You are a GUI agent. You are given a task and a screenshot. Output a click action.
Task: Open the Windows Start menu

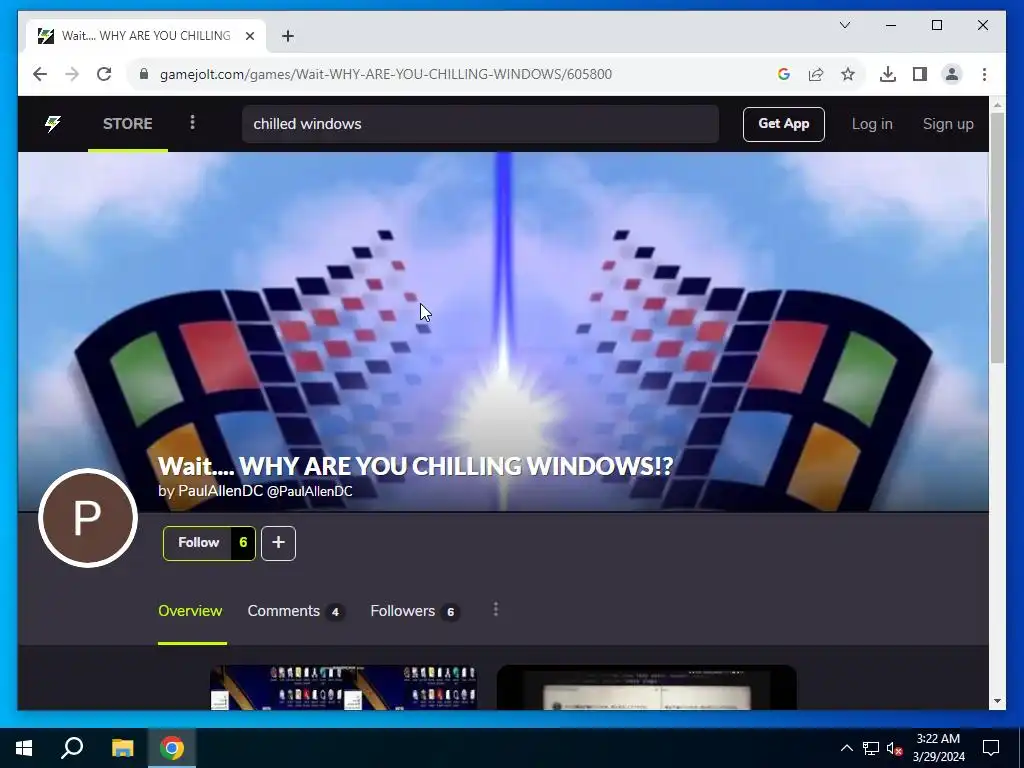click(24, 748)
